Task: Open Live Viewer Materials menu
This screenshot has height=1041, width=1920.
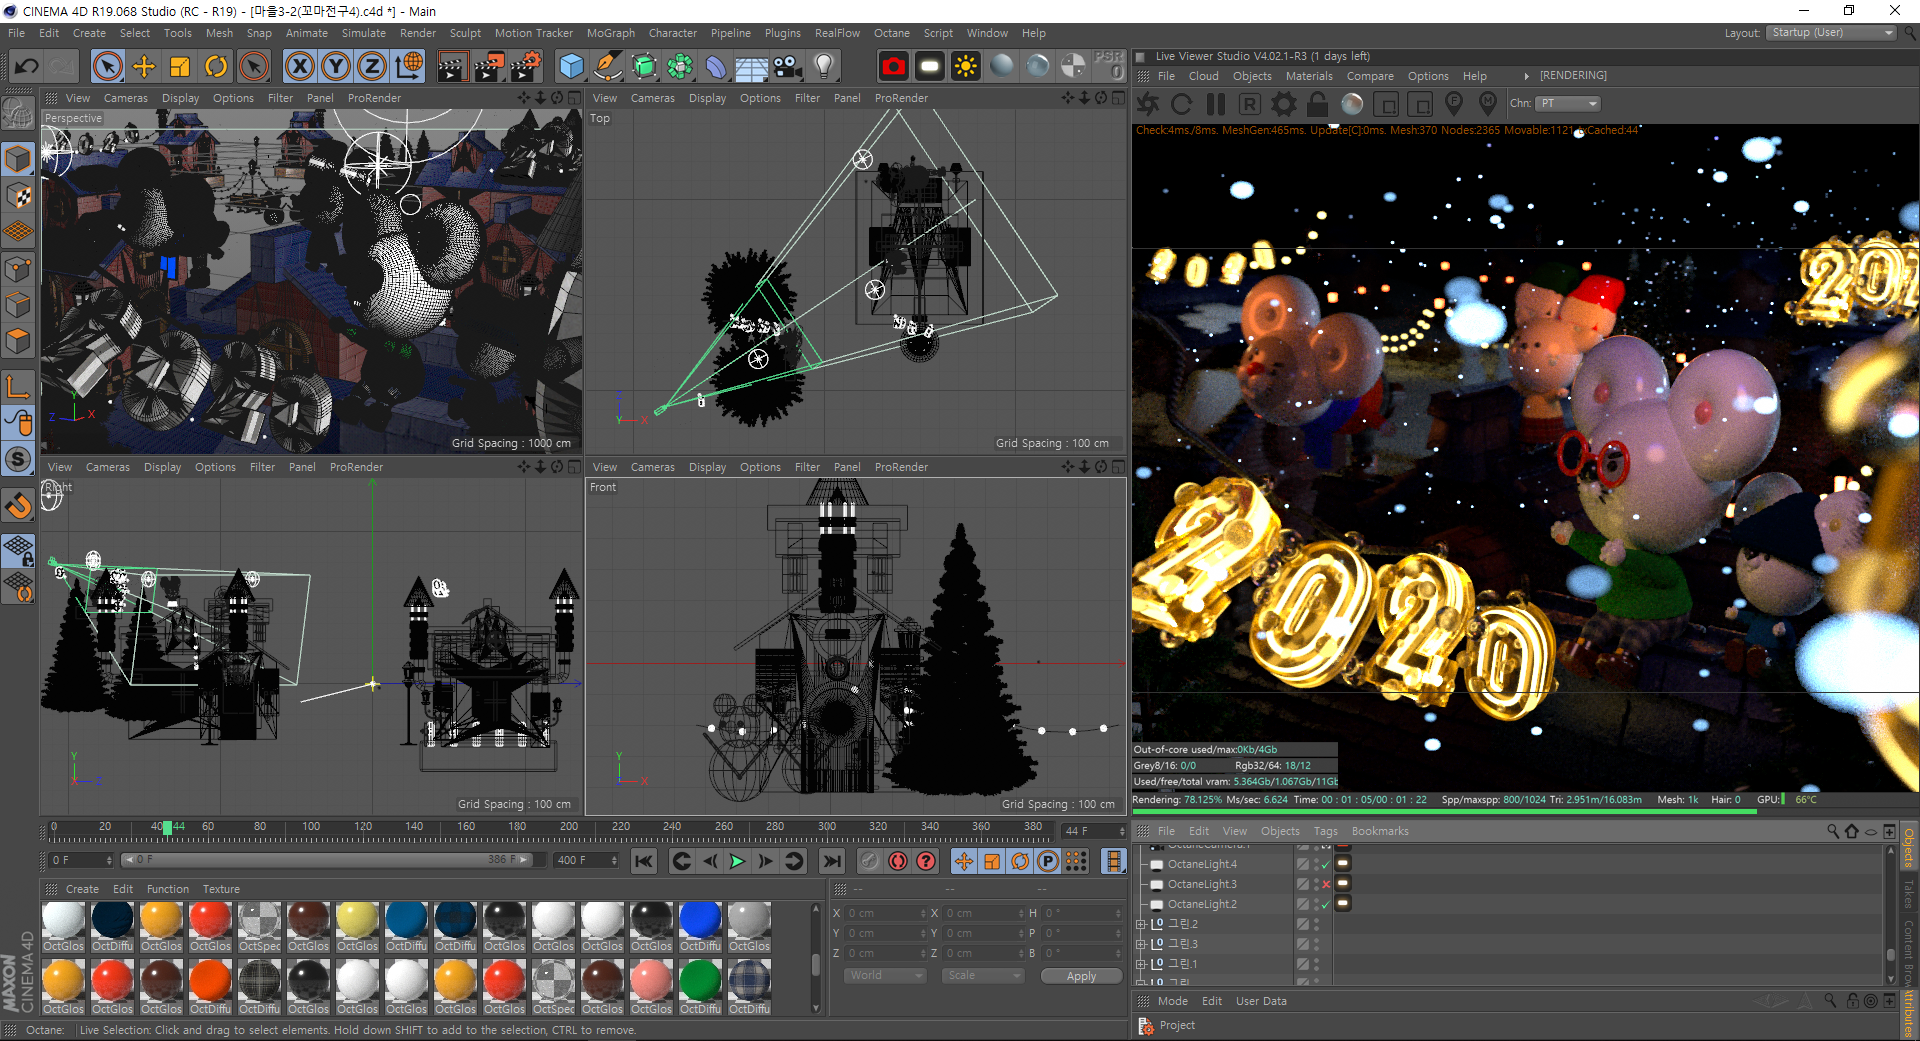Action: [x=1309, y=76]
